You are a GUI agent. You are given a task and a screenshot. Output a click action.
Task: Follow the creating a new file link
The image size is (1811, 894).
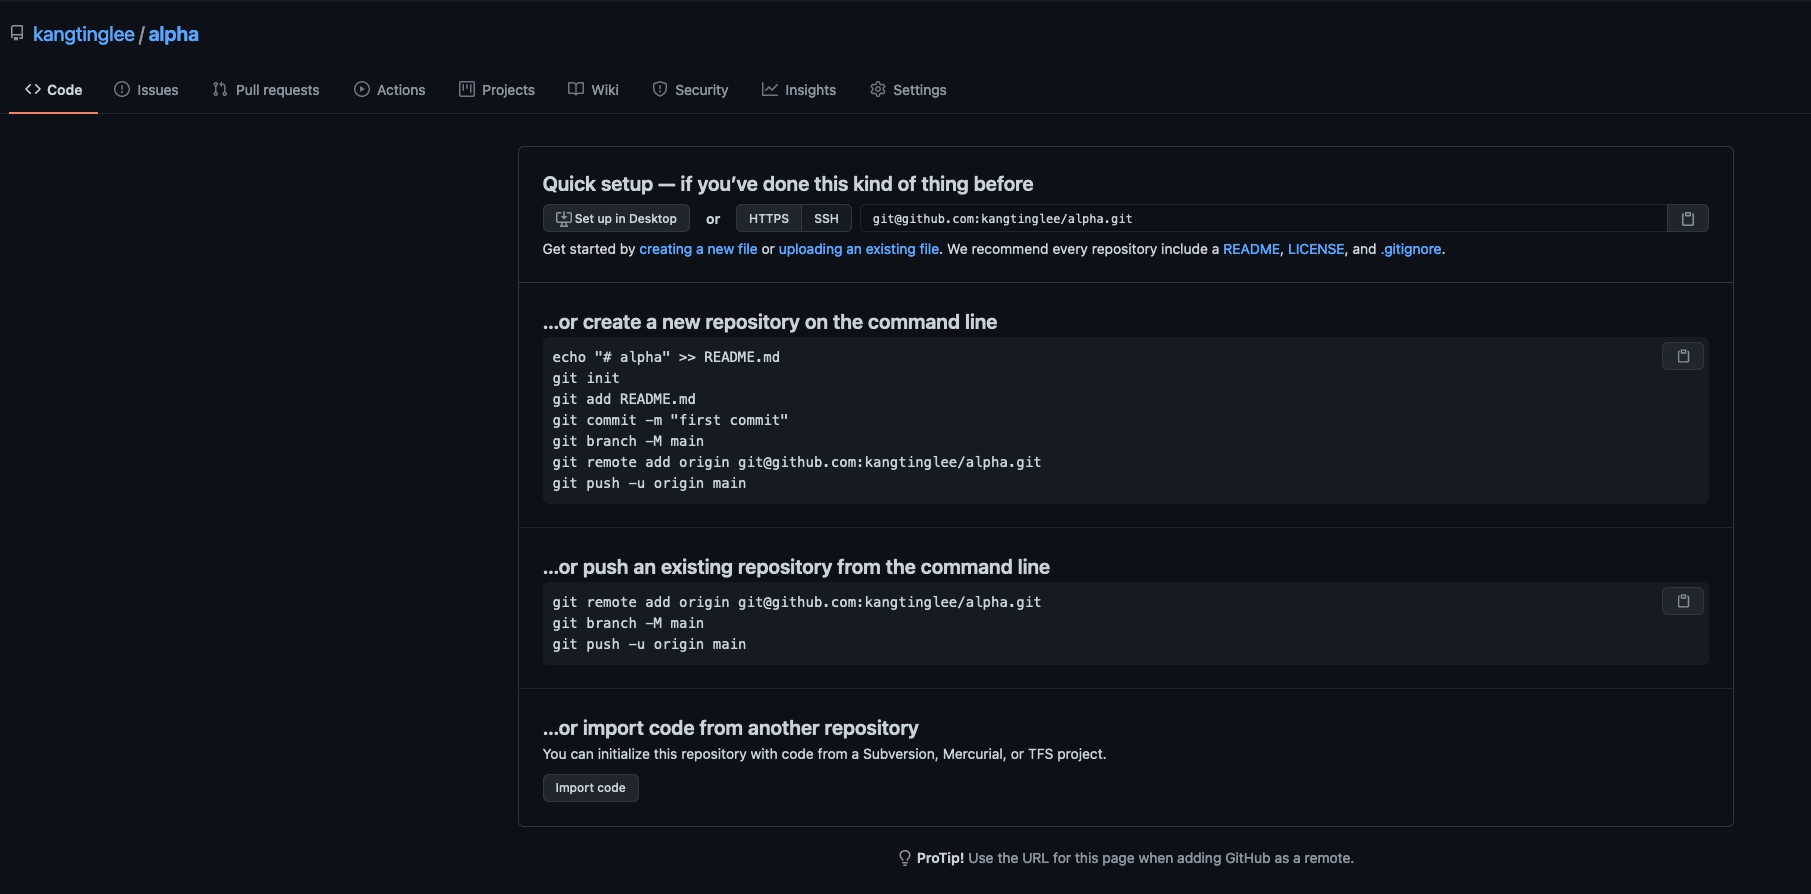coord(698,249)
